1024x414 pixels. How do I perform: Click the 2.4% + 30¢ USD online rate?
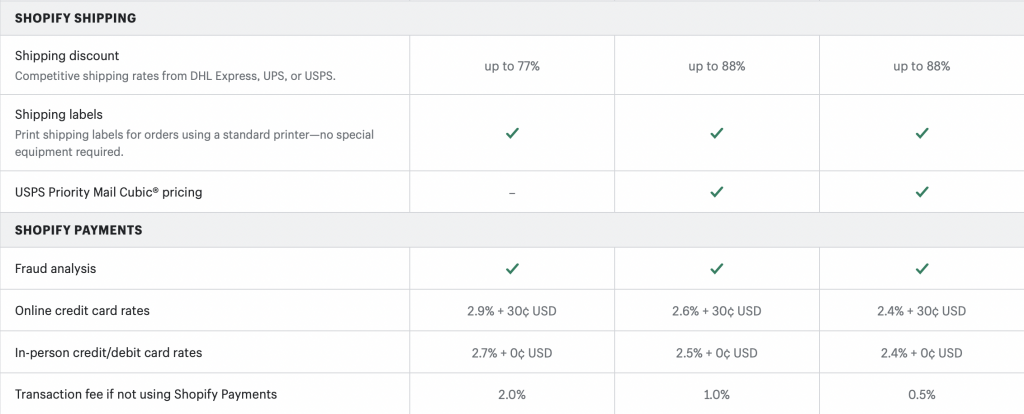921,311
